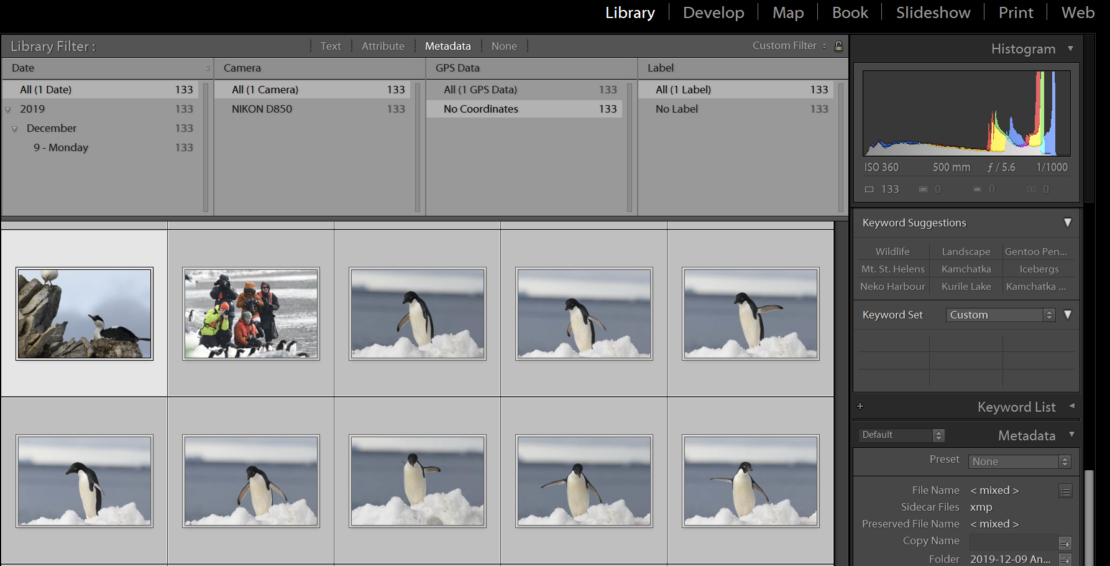Open the Custom Filter preset dropdown
Viewport: 1110px width, 566px height.
pyautogui.click(x=789, y=46)
